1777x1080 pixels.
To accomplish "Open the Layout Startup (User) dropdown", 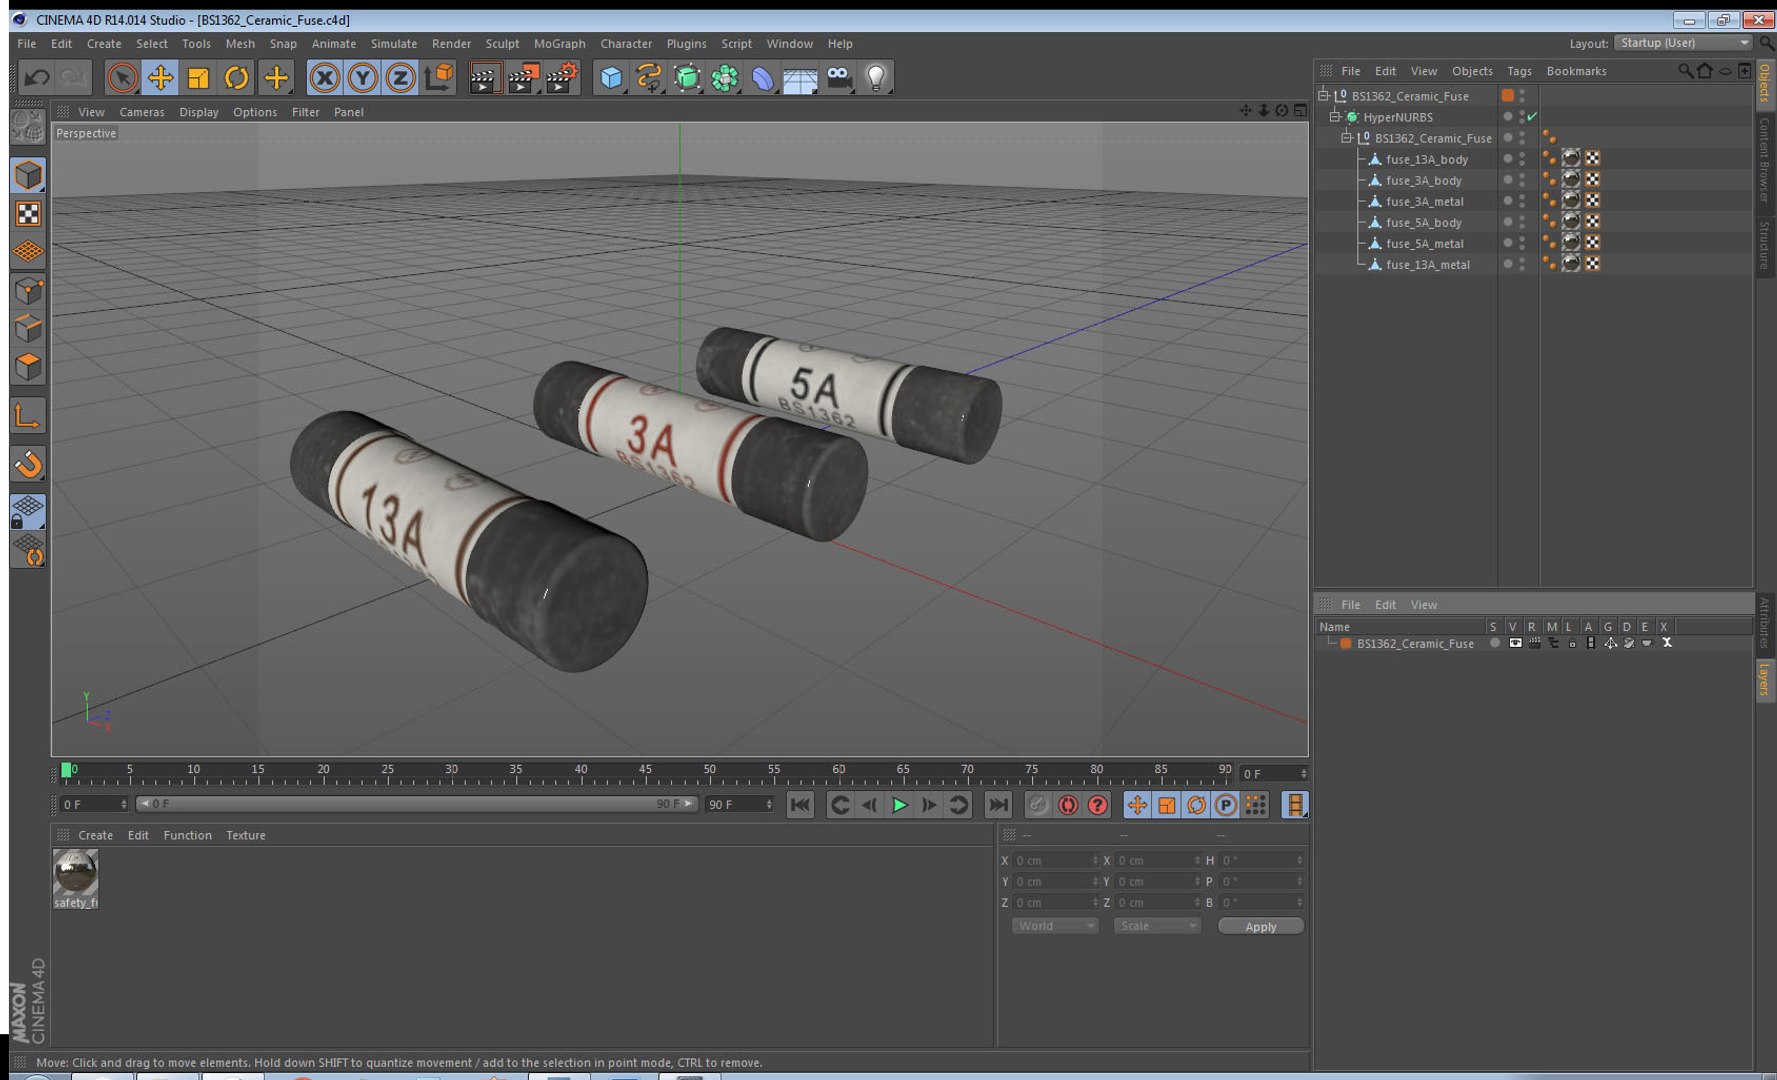I will click(1684, 43).
